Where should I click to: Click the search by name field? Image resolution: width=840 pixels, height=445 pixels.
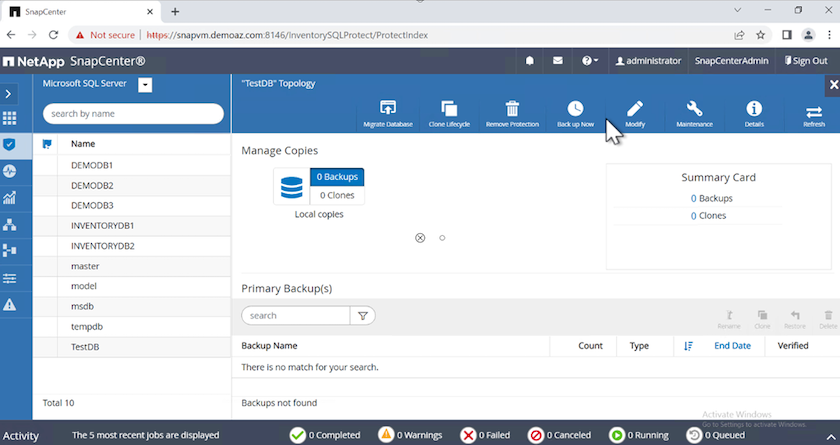point(133,114)
